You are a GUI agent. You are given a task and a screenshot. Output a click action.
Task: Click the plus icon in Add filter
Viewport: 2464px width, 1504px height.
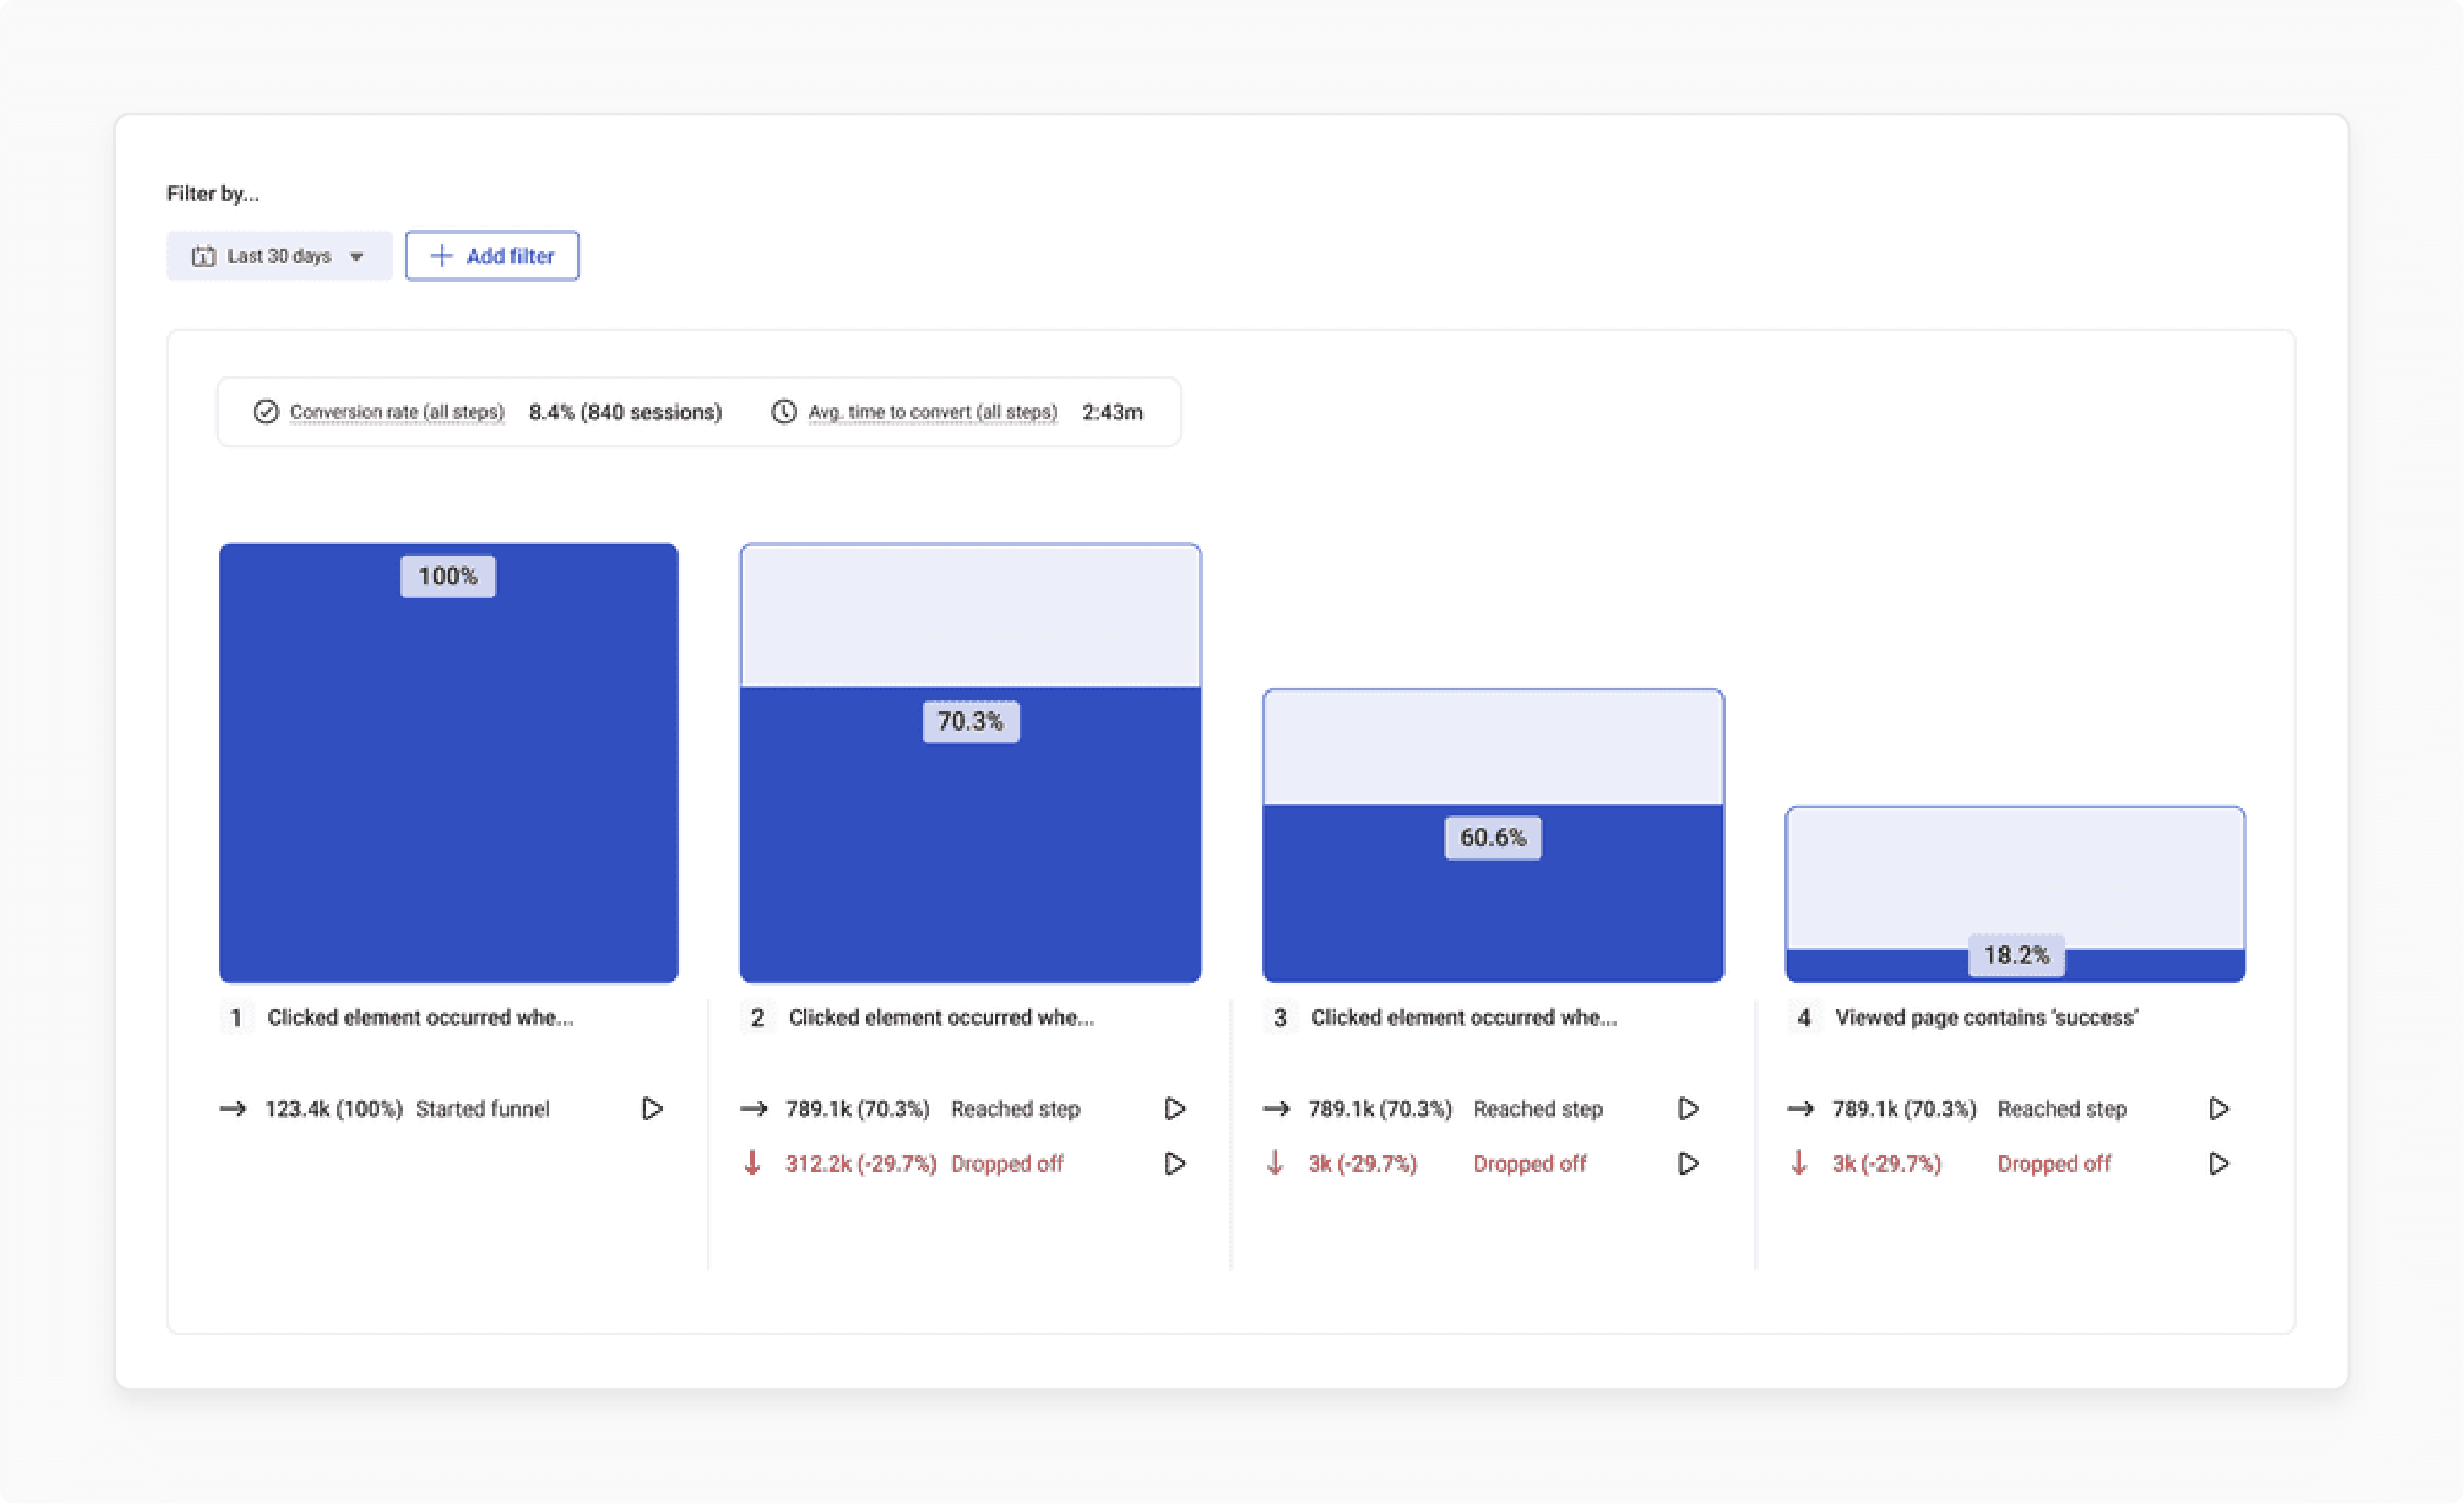pyautogui.click(x=441, y=256)
